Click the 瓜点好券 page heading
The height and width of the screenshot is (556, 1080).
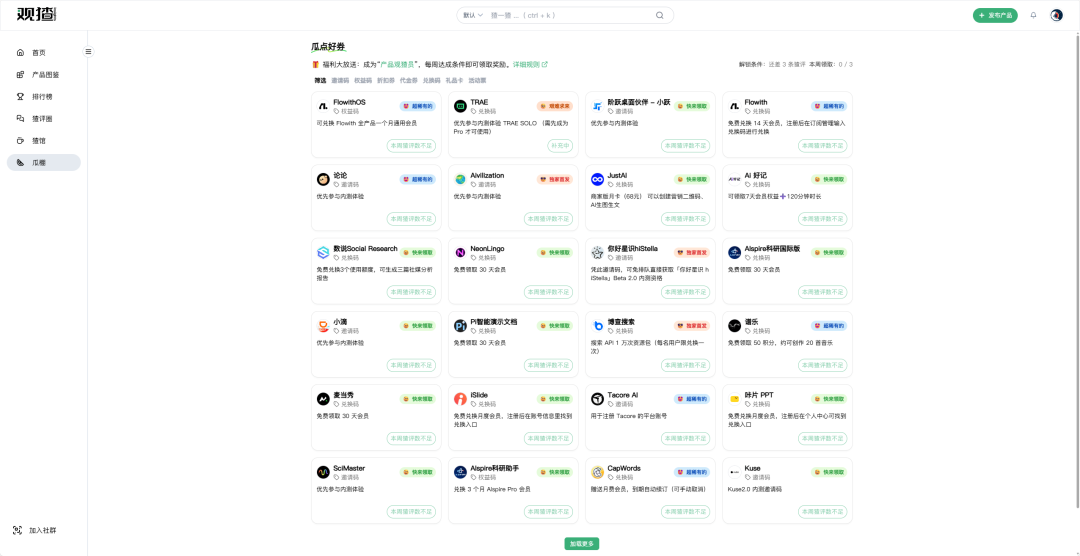[x=328, y=47]
